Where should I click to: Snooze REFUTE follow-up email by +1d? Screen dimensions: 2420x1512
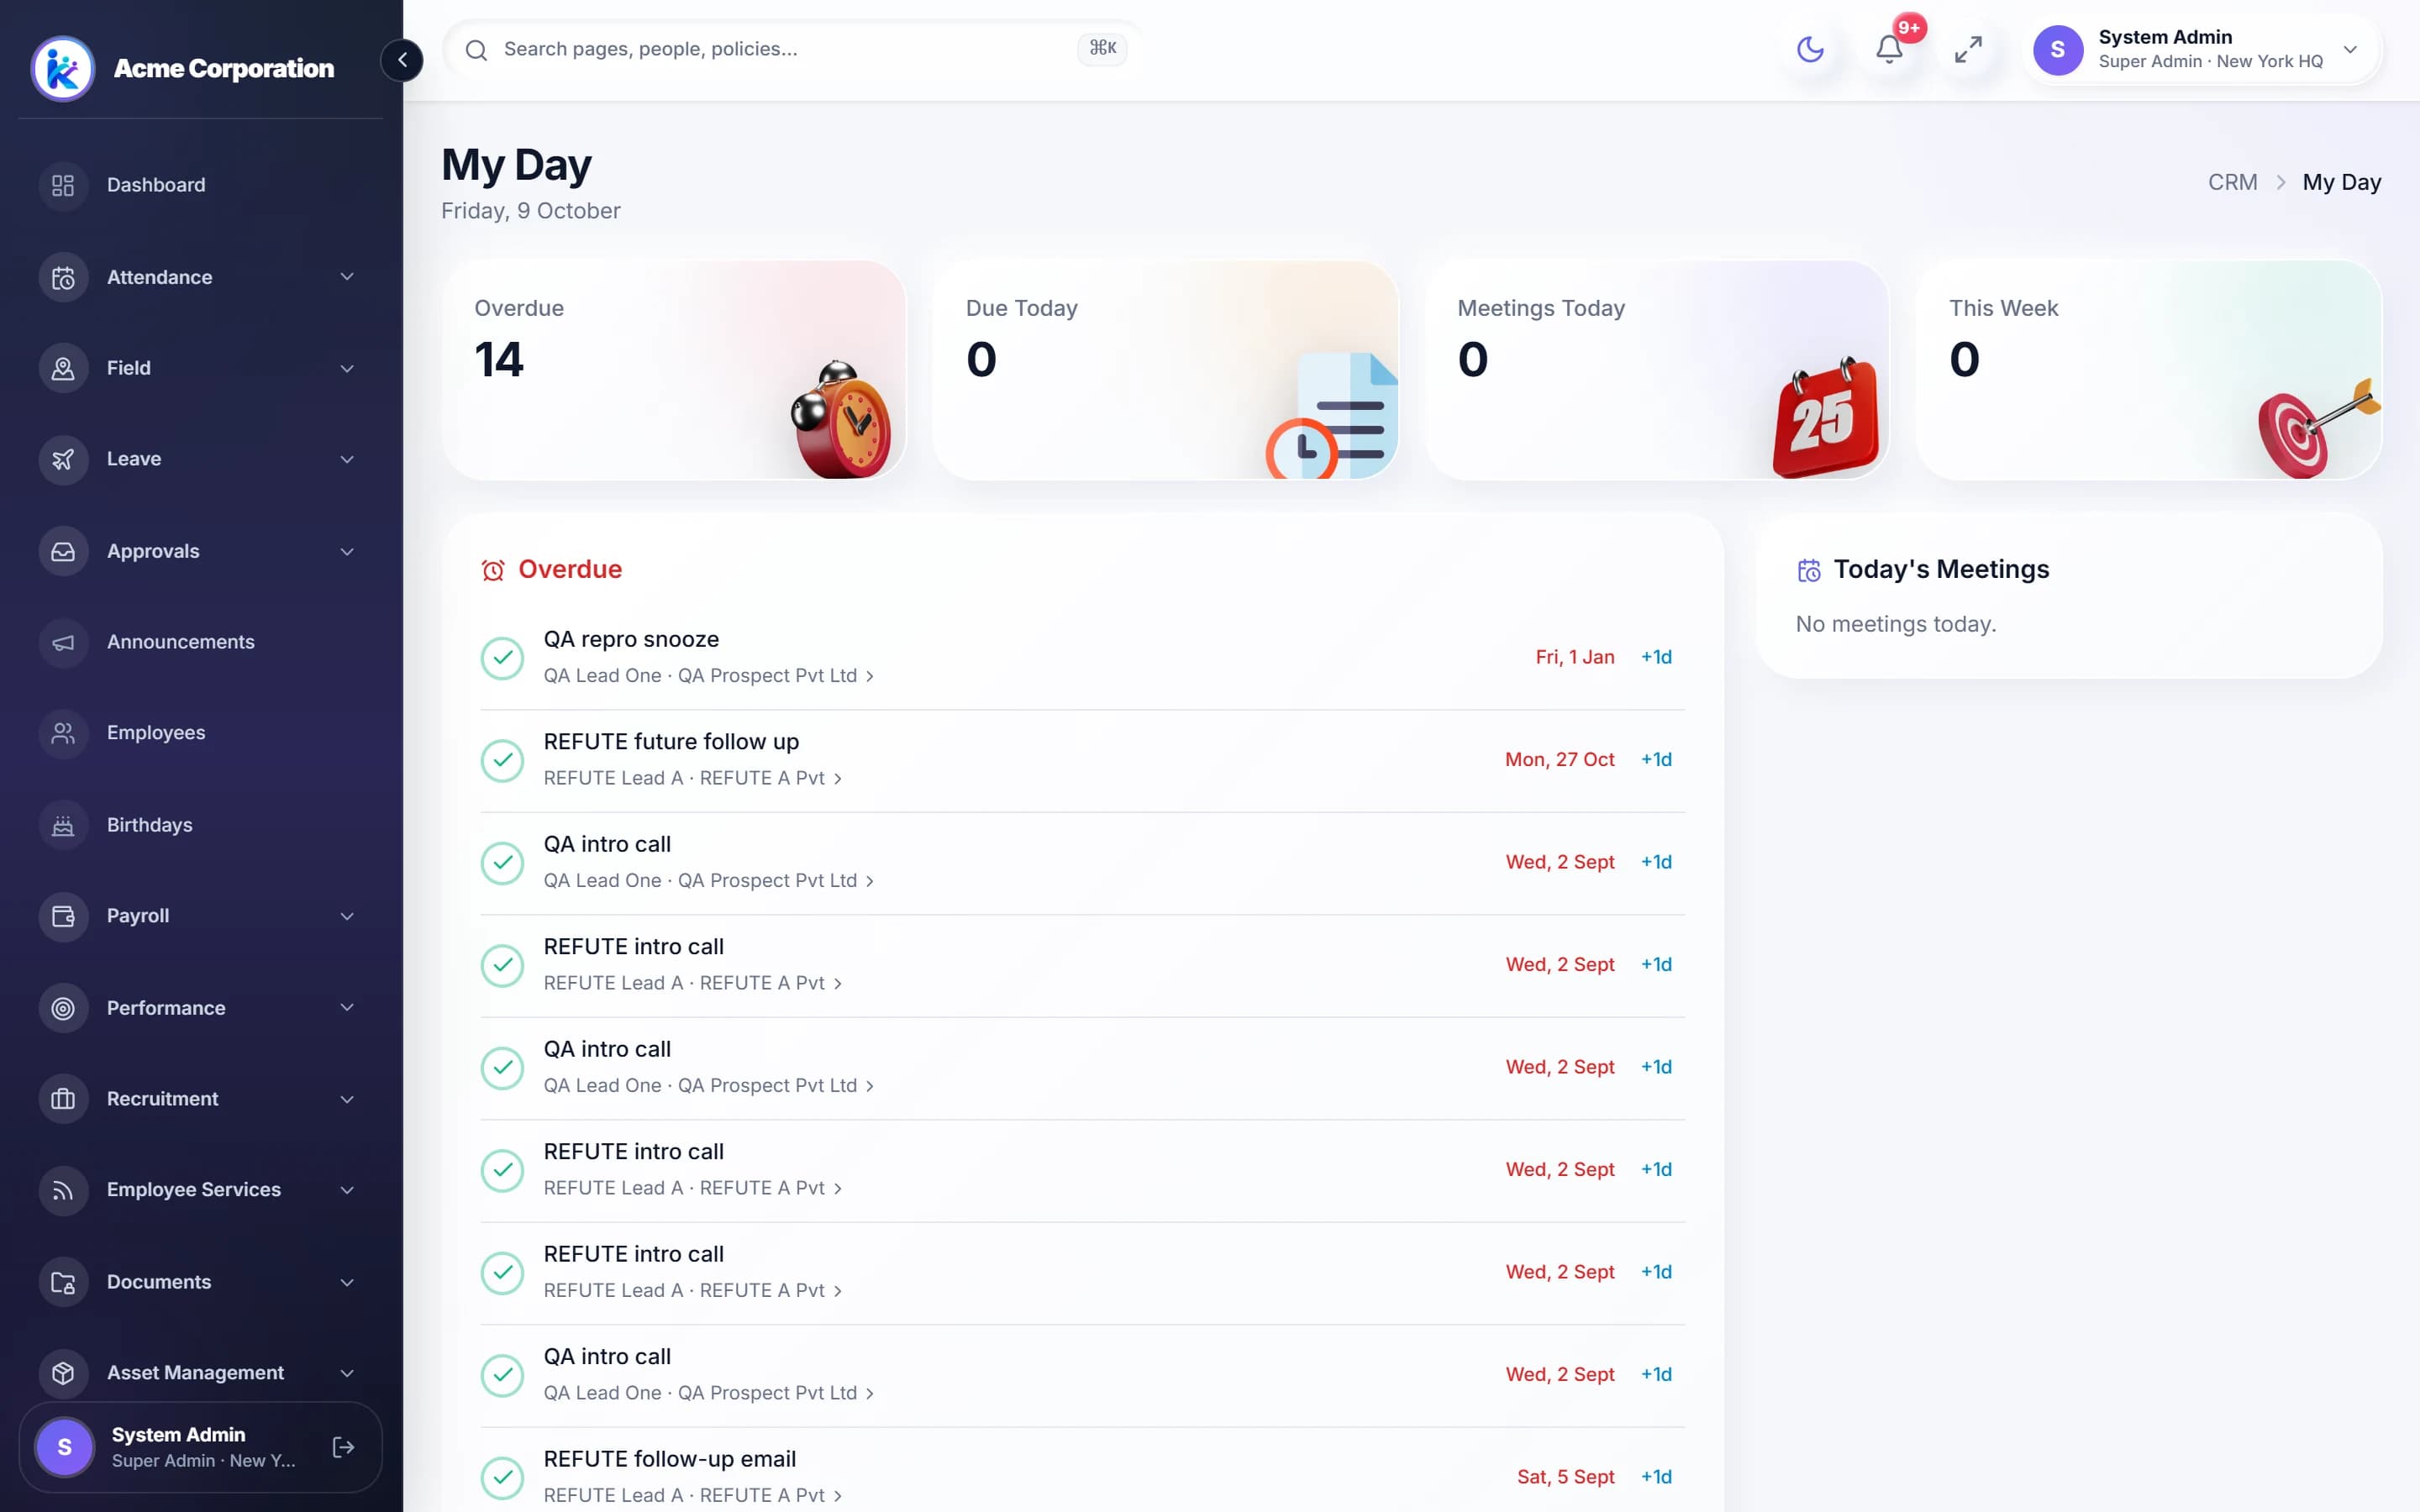click(x=1656, y=1476)
